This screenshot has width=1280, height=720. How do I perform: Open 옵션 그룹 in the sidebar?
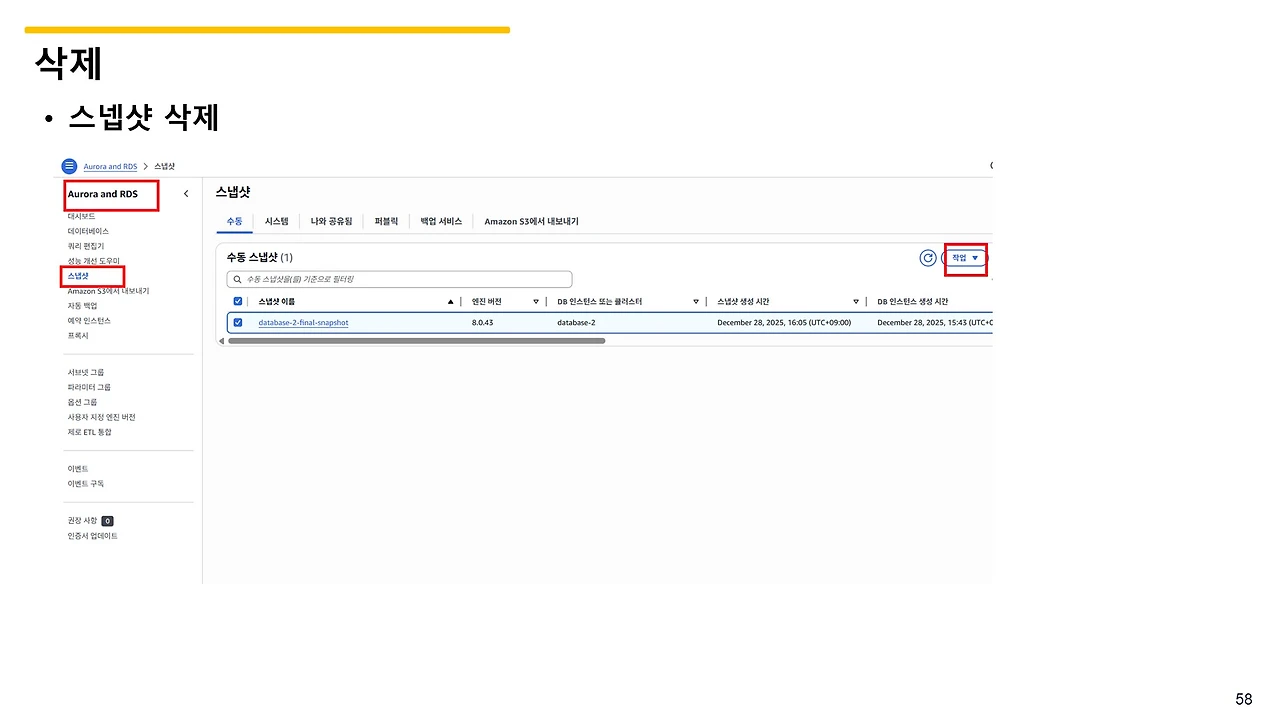pos(83,402)
